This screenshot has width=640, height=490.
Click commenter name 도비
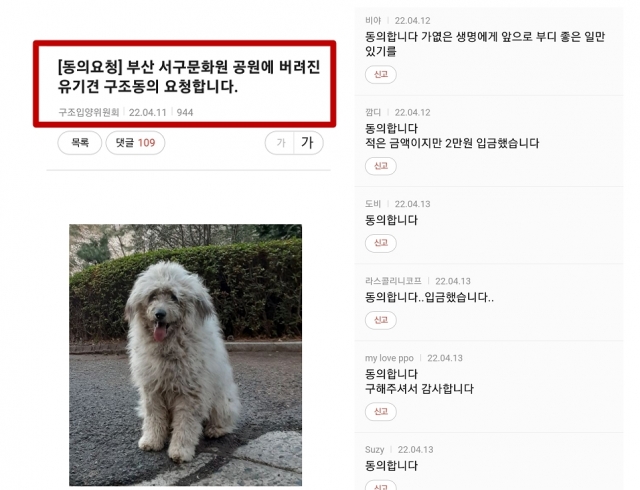point(373,204)
